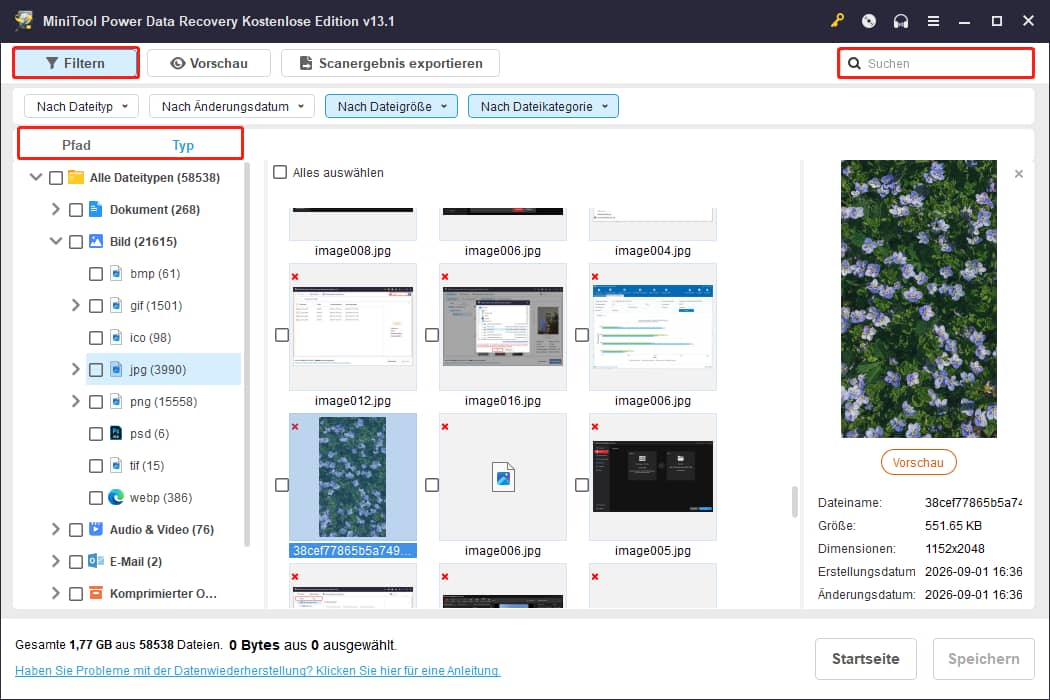Tick the checkbox for Dokument (268)
This screenshot has height=700, width=1050.
[x=76, y=210]
